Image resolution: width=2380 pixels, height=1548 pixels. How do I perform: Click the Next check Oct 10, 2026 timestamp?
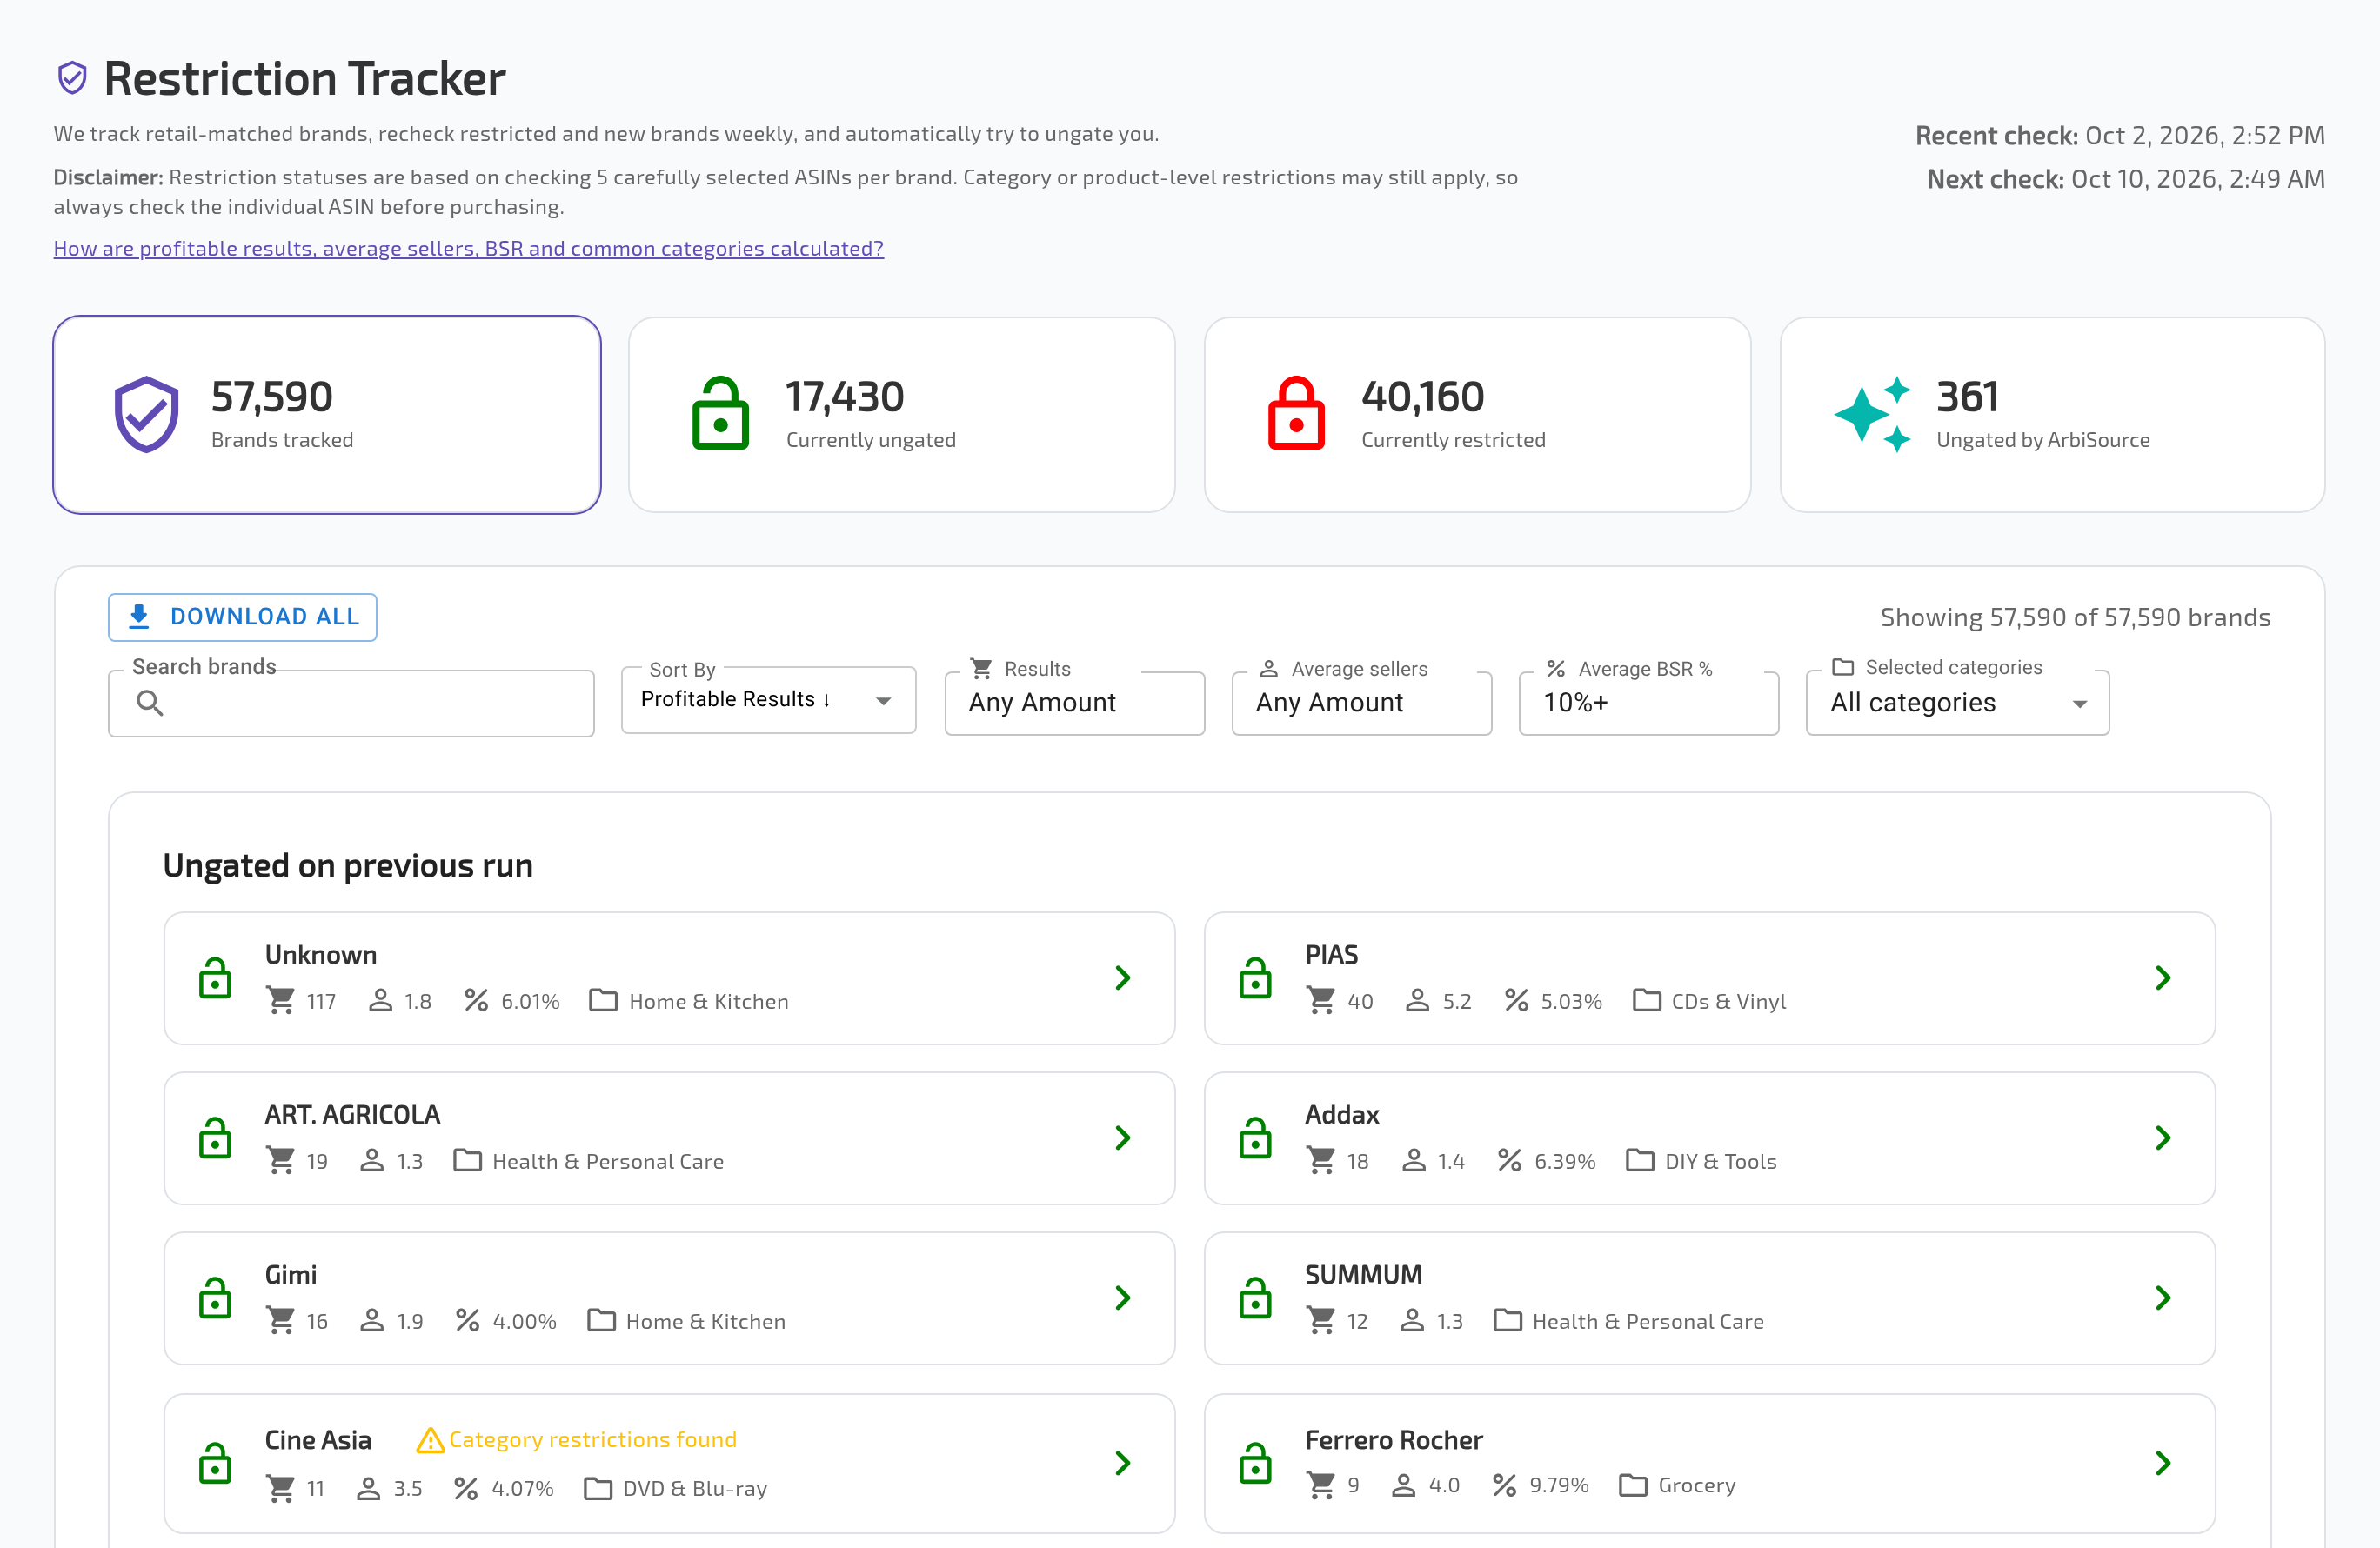click(2126, 179)
